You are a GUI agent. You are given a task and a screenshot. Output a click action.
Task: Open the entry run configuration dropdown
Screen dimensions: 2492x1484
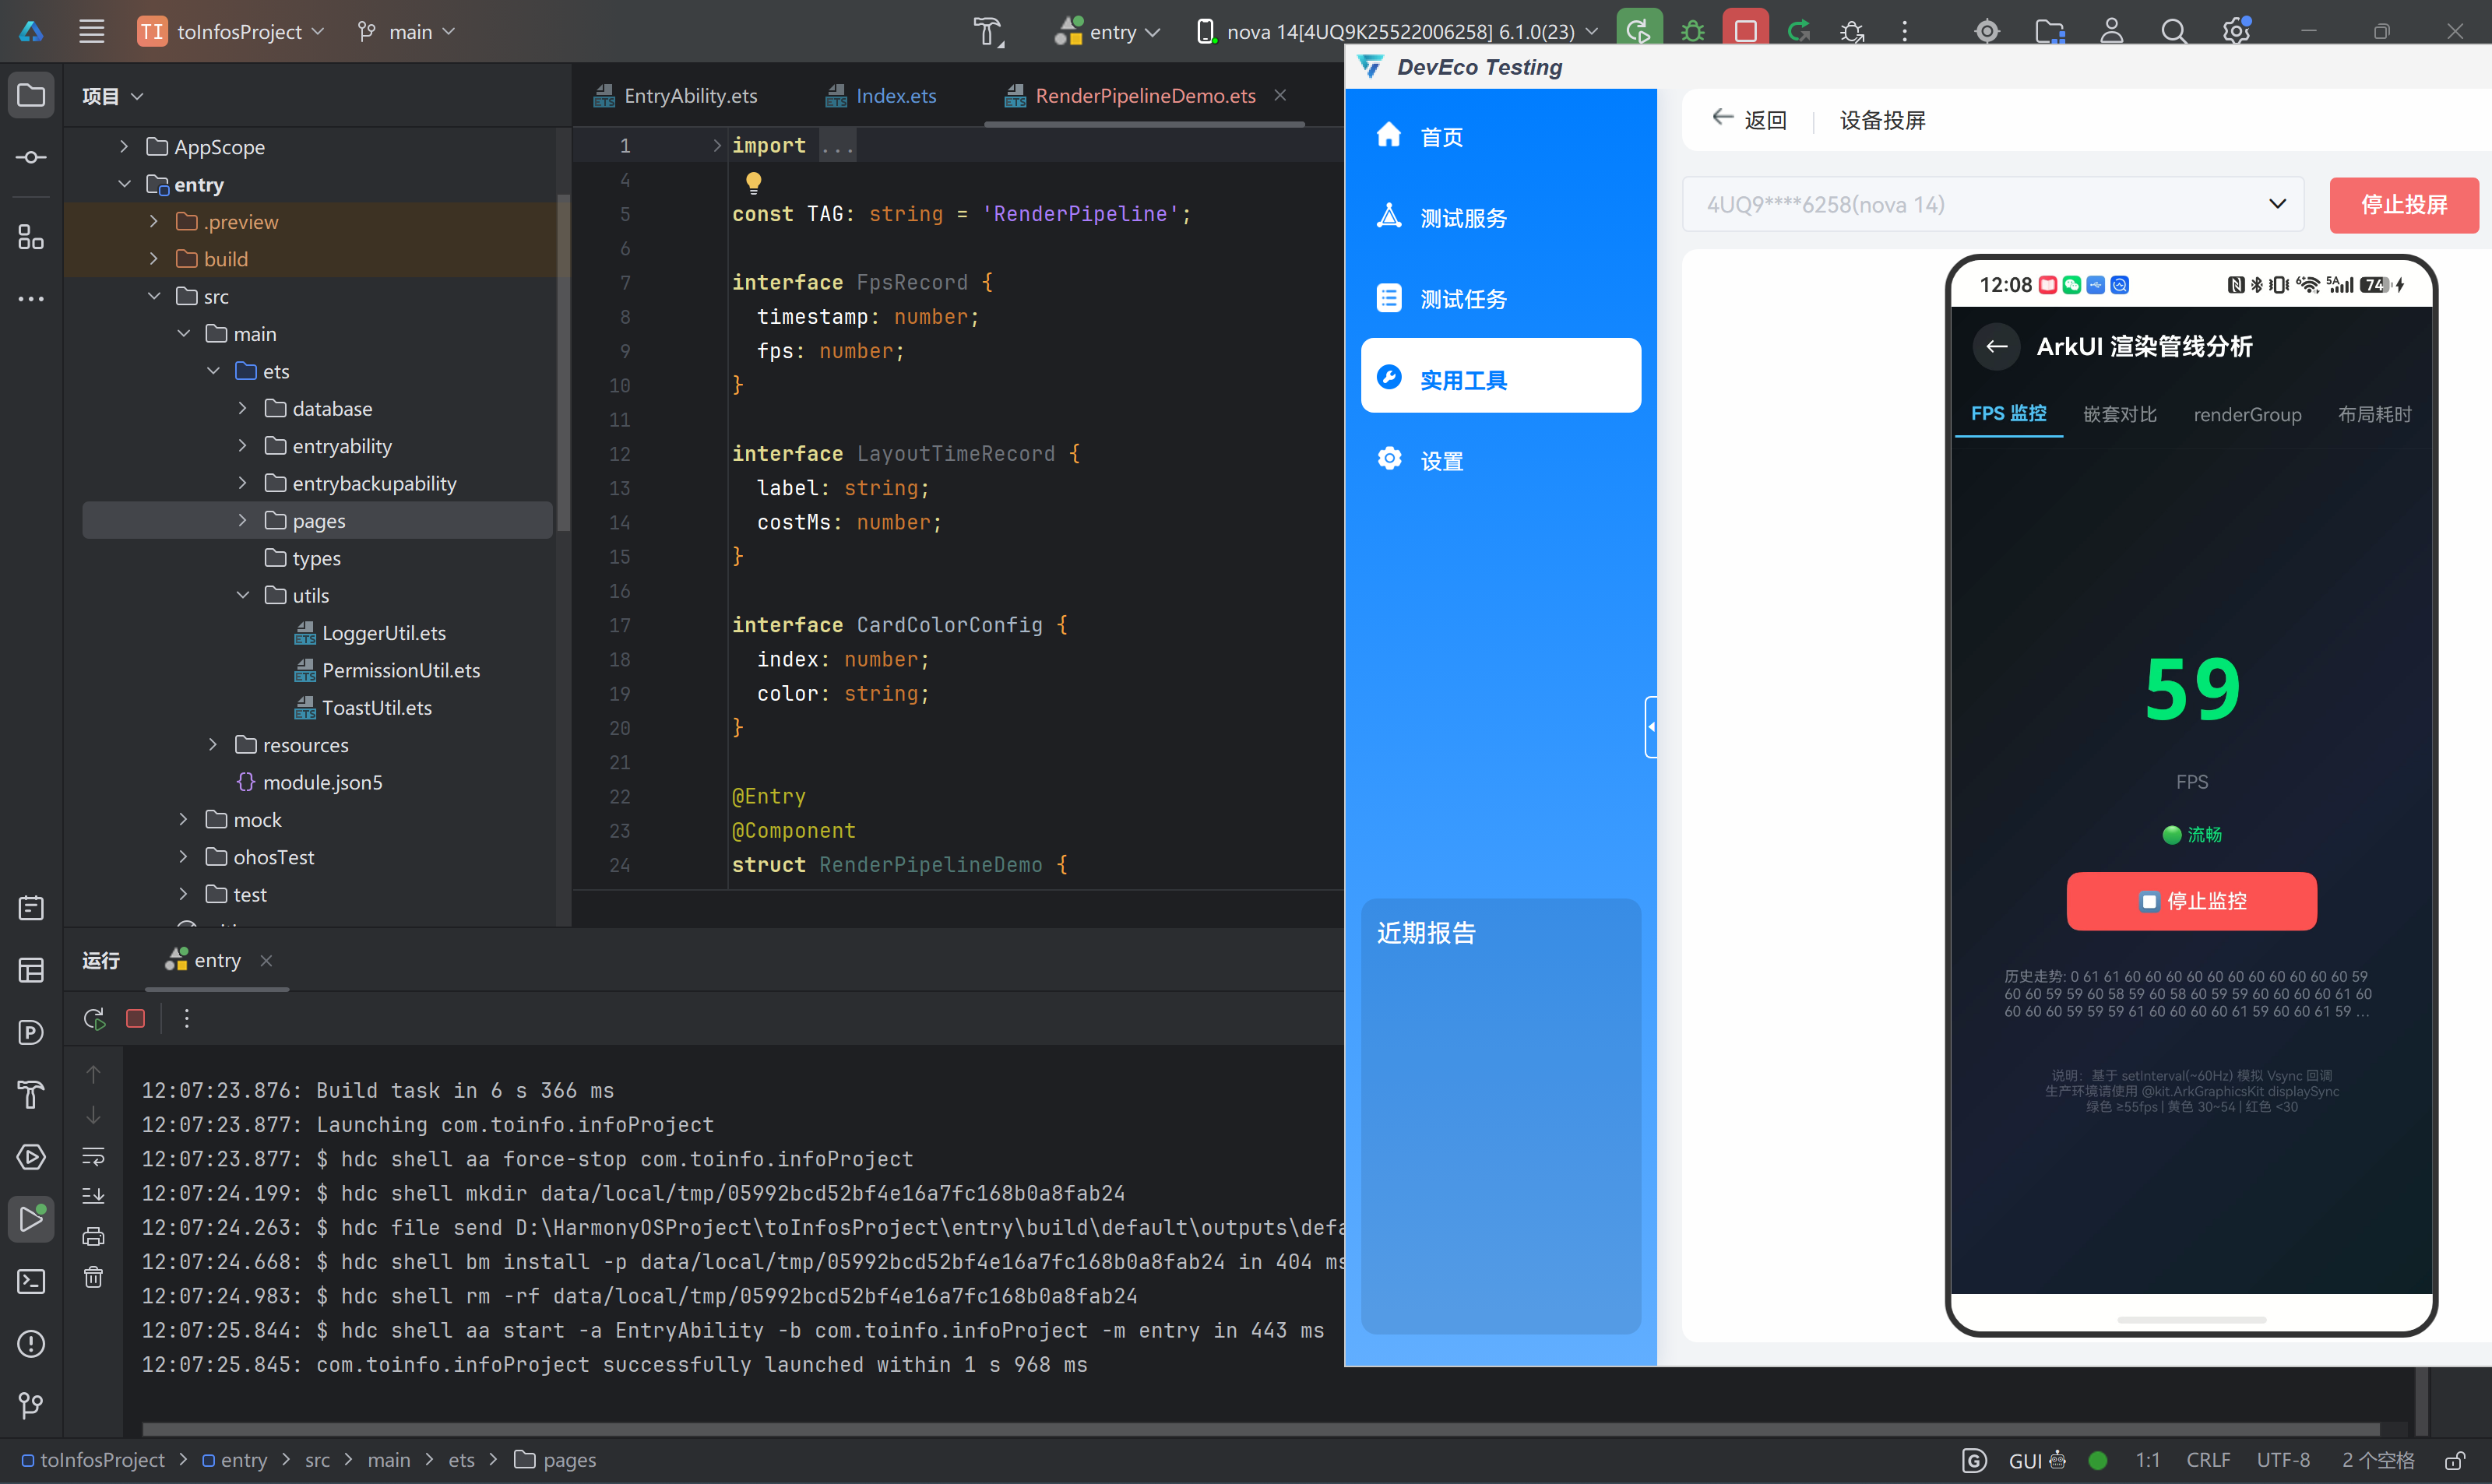point(1109,31)
